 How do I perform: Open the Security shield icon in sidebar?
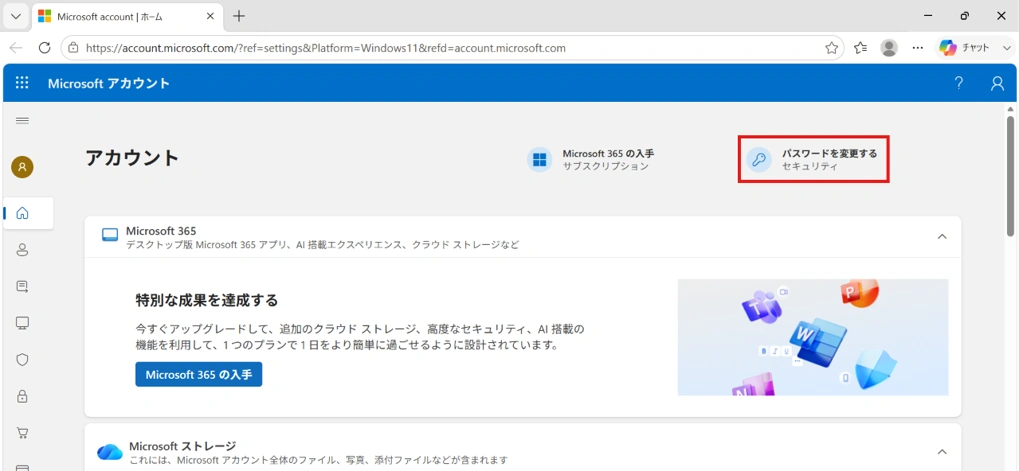tap(22, 359)
